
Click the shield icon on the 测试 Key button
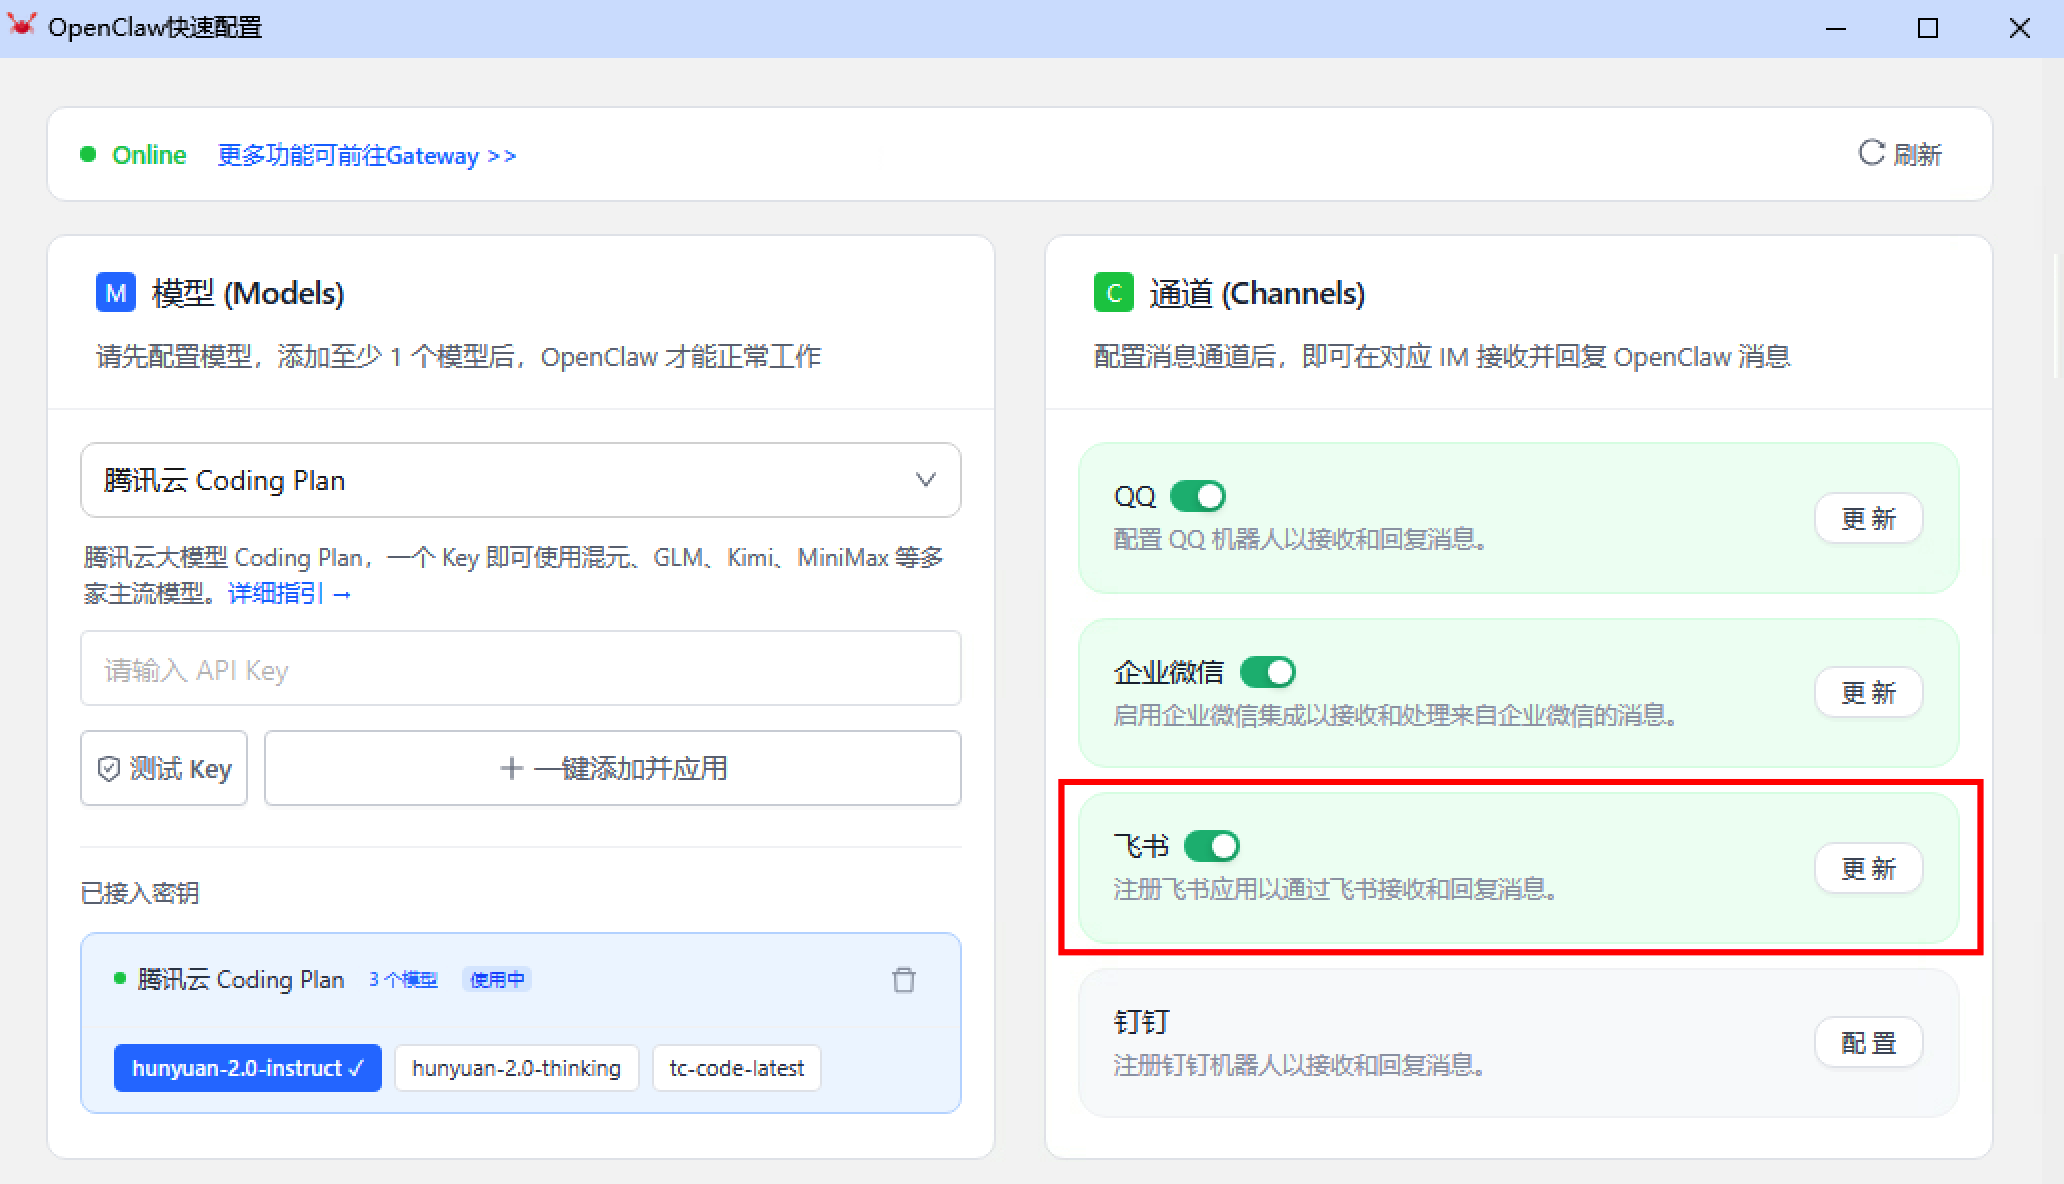pyautogui.click(x=108, y=769)
